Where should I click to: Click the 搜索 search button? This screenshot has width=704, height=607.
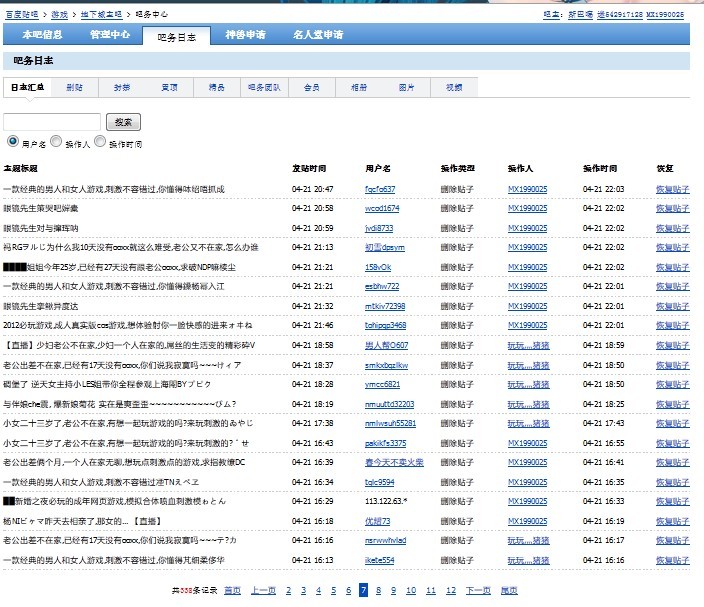[x=123, y=122]
